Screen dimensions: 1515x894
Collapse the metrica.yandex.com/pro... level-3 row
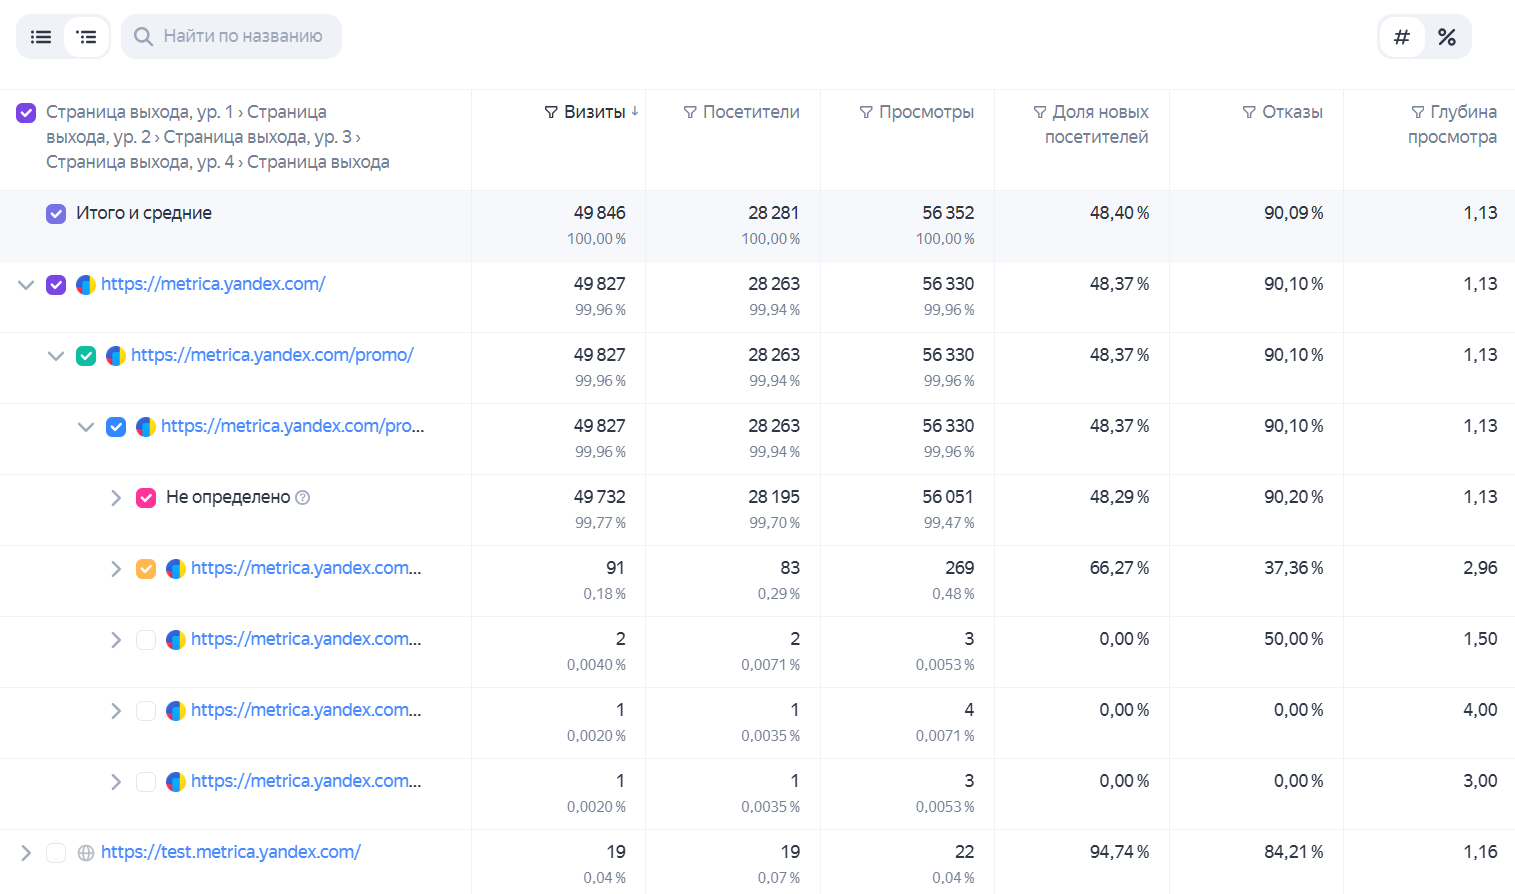pyautogui.click(x=86, y=427)
